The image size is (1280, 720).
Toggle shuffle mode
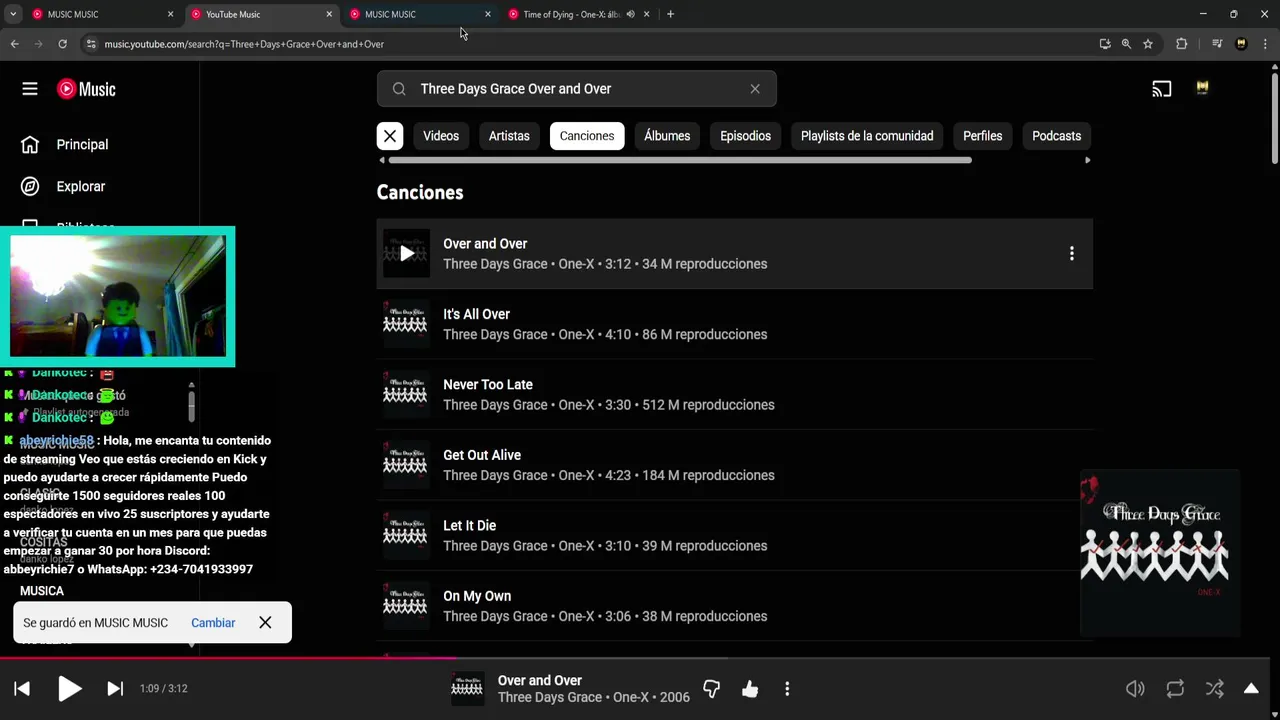pyautogui.click(x=1214, y=689)
